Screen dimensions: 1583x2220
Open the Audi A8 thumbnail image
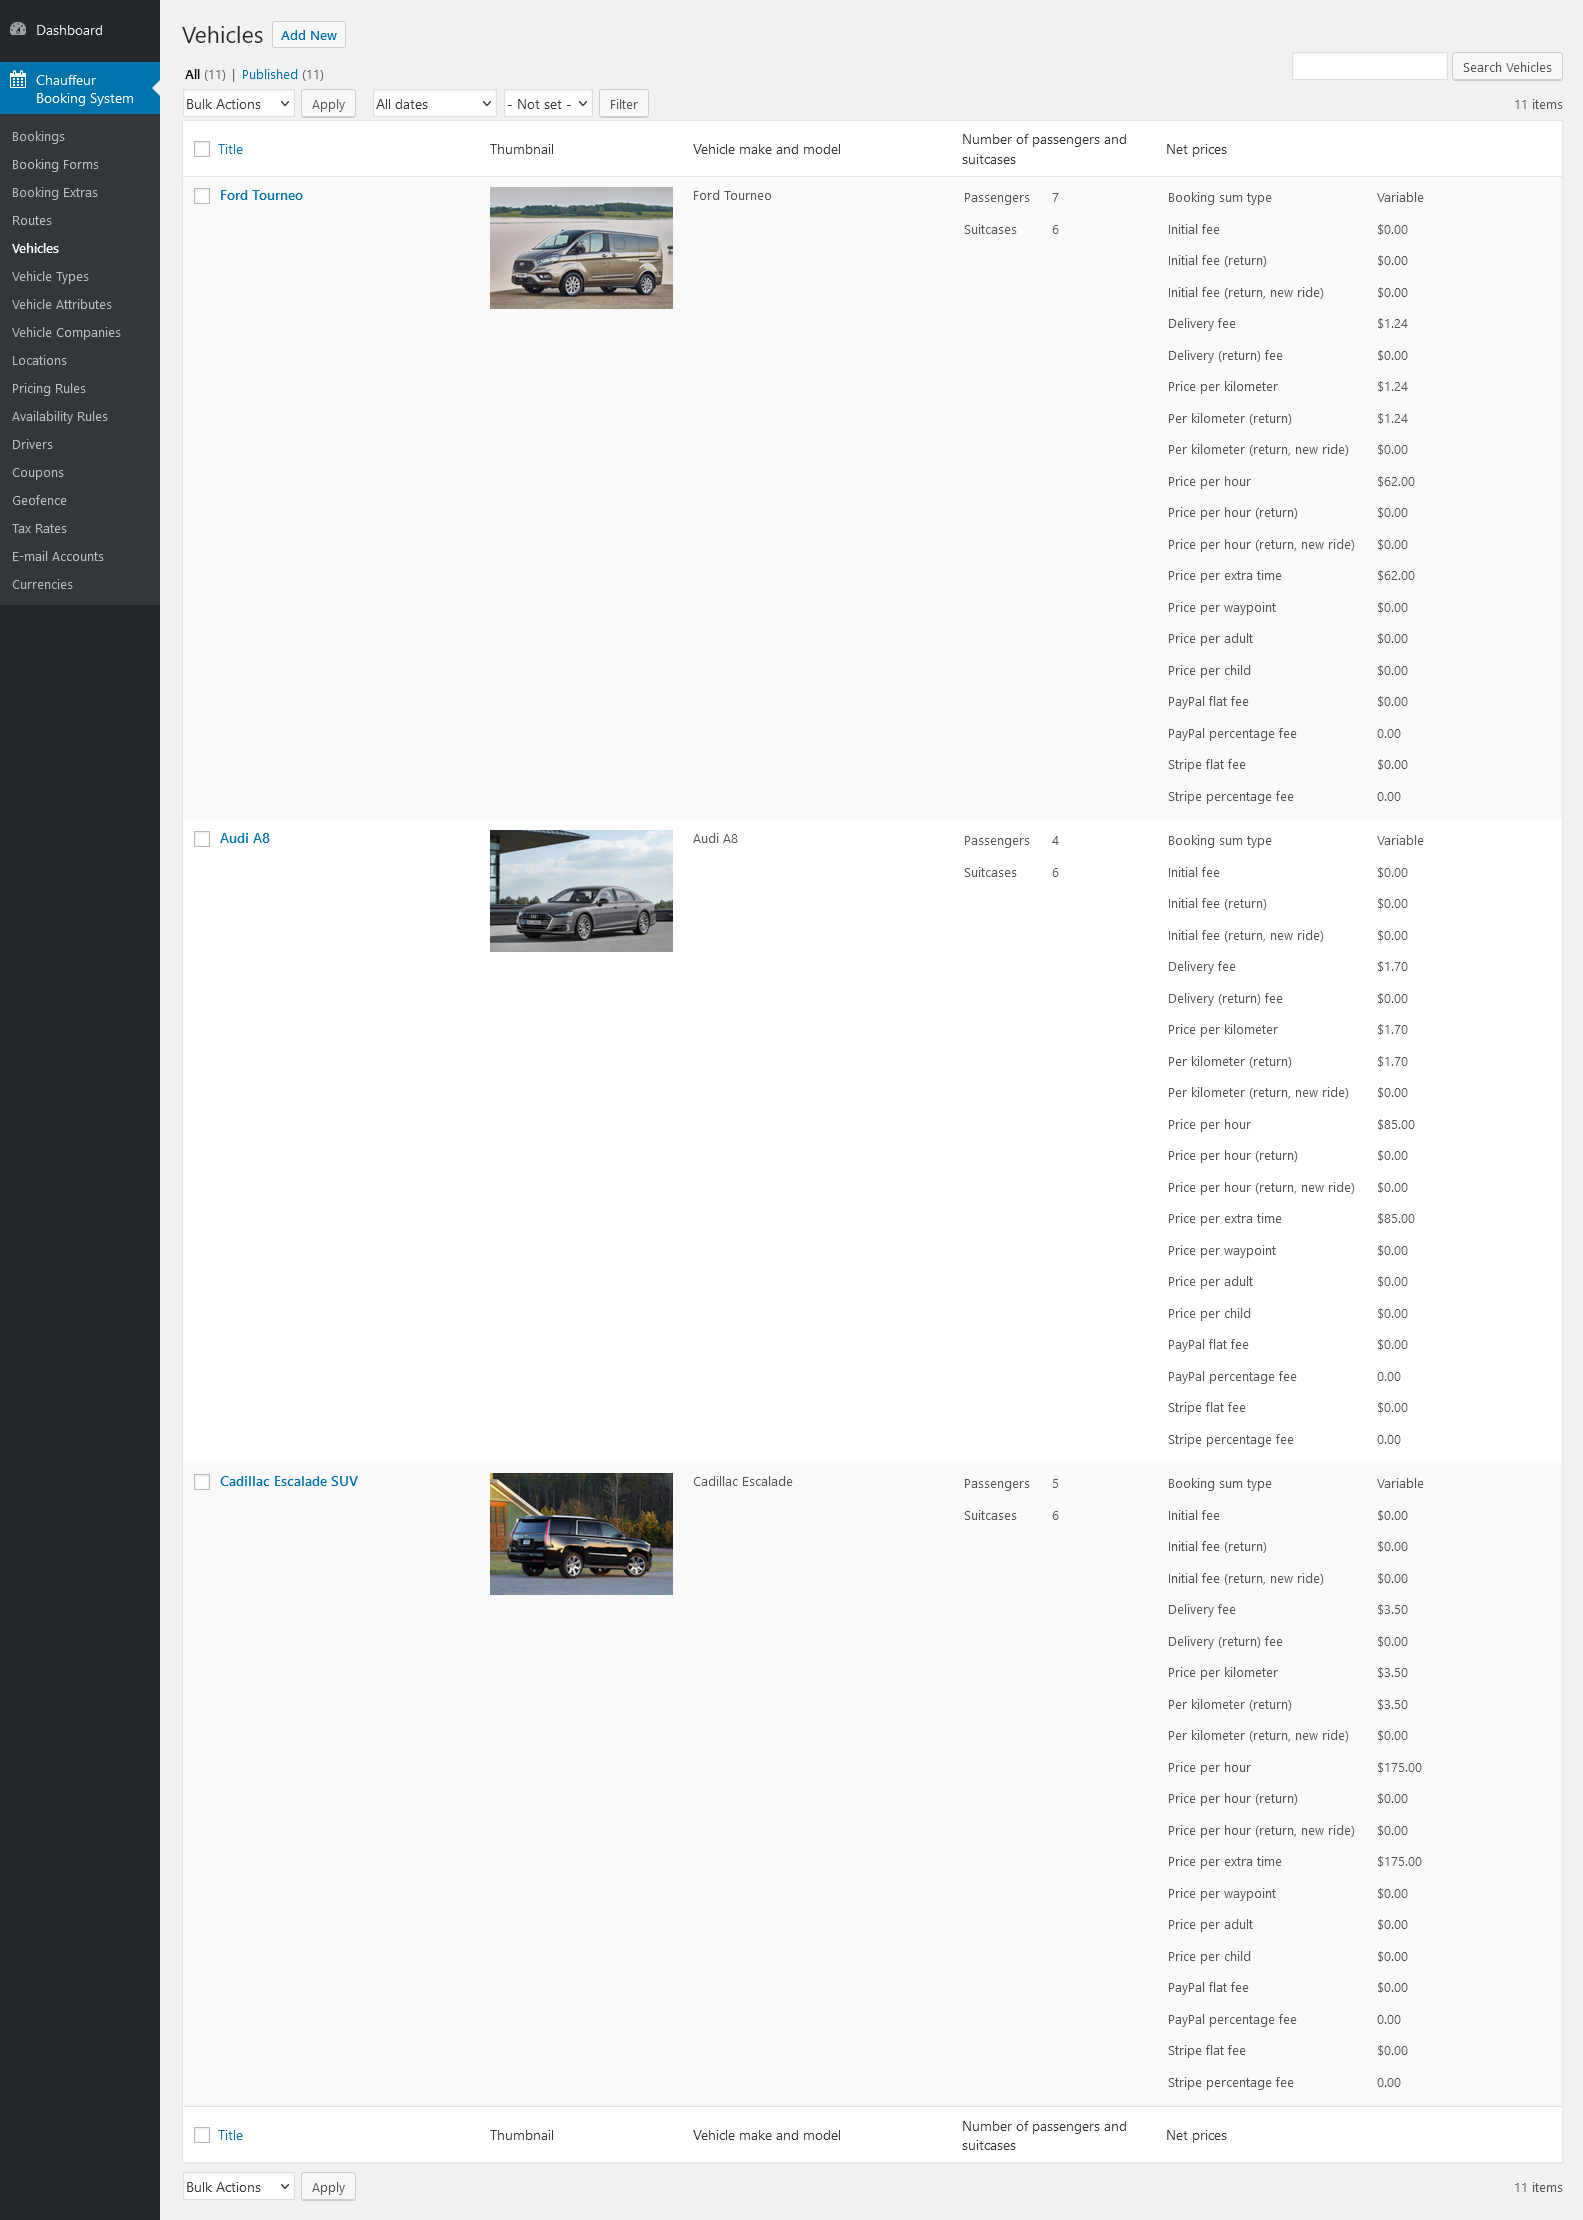coord(581,891)
